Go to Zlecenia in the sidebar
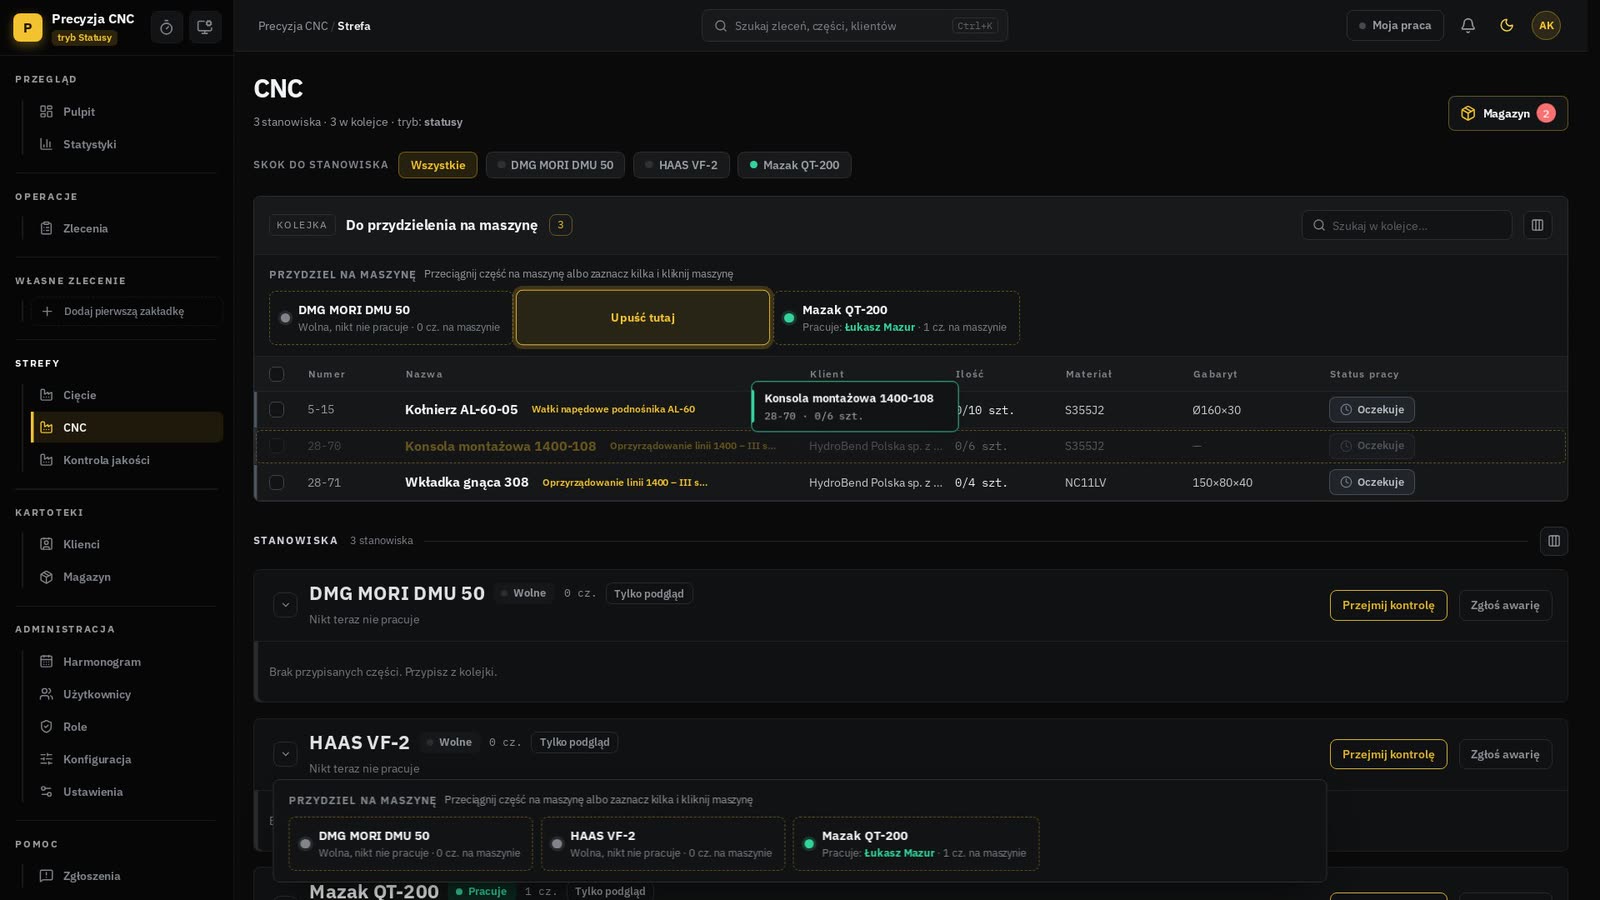The image size is (1600, 900). 127,229
